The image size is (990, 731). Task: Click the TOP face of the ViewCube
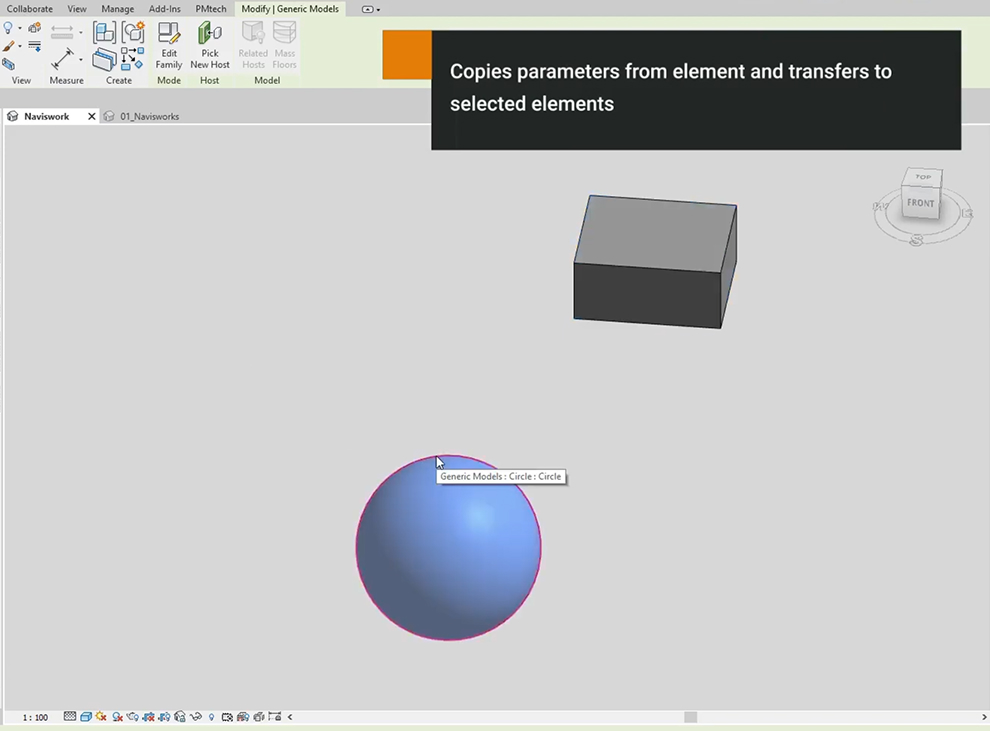tap(923, 177)
